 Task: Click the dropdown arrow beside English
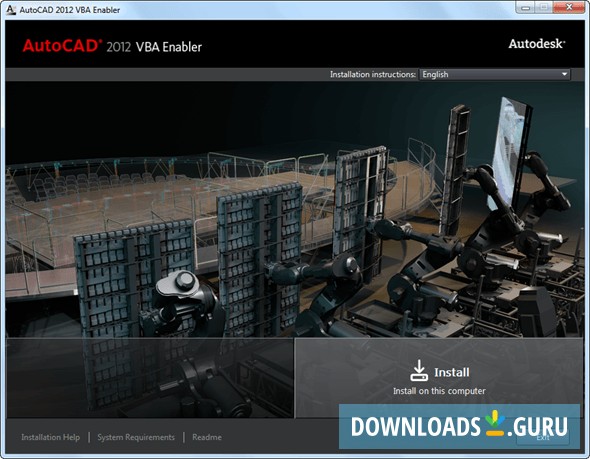coord(564,74)
